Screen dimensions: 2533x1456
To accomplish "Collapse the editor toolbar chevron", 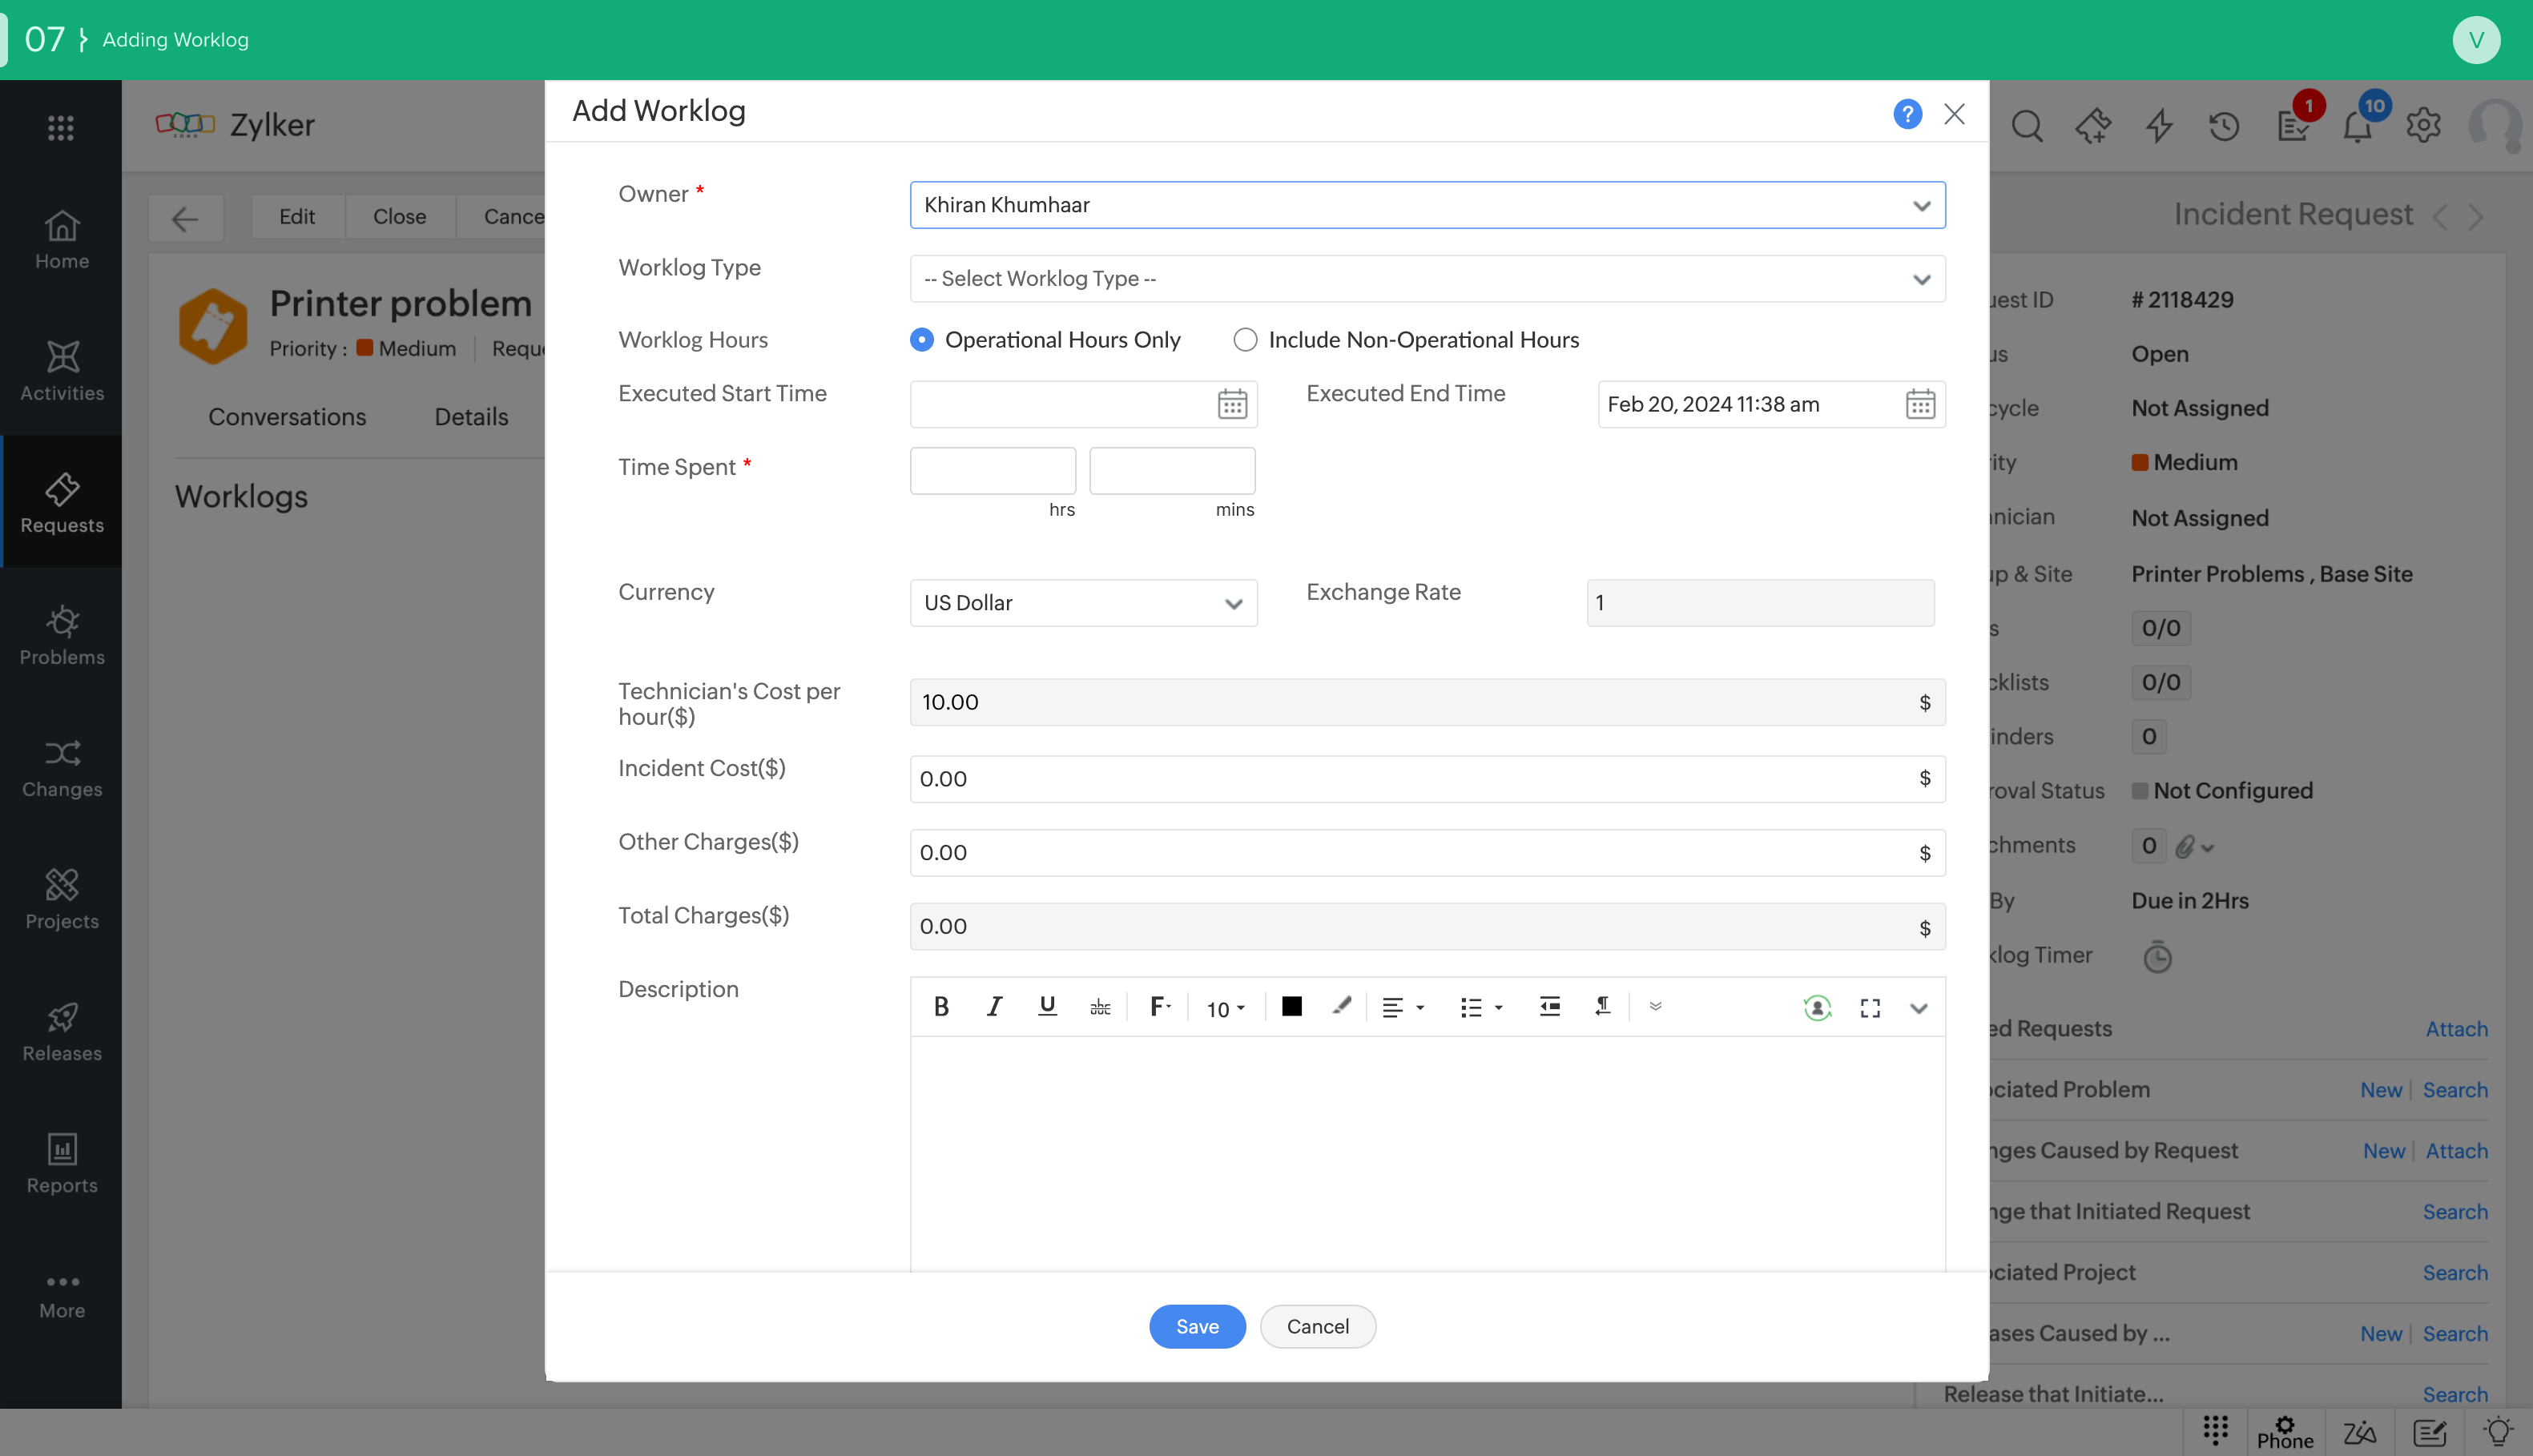I will 1918,1008.
